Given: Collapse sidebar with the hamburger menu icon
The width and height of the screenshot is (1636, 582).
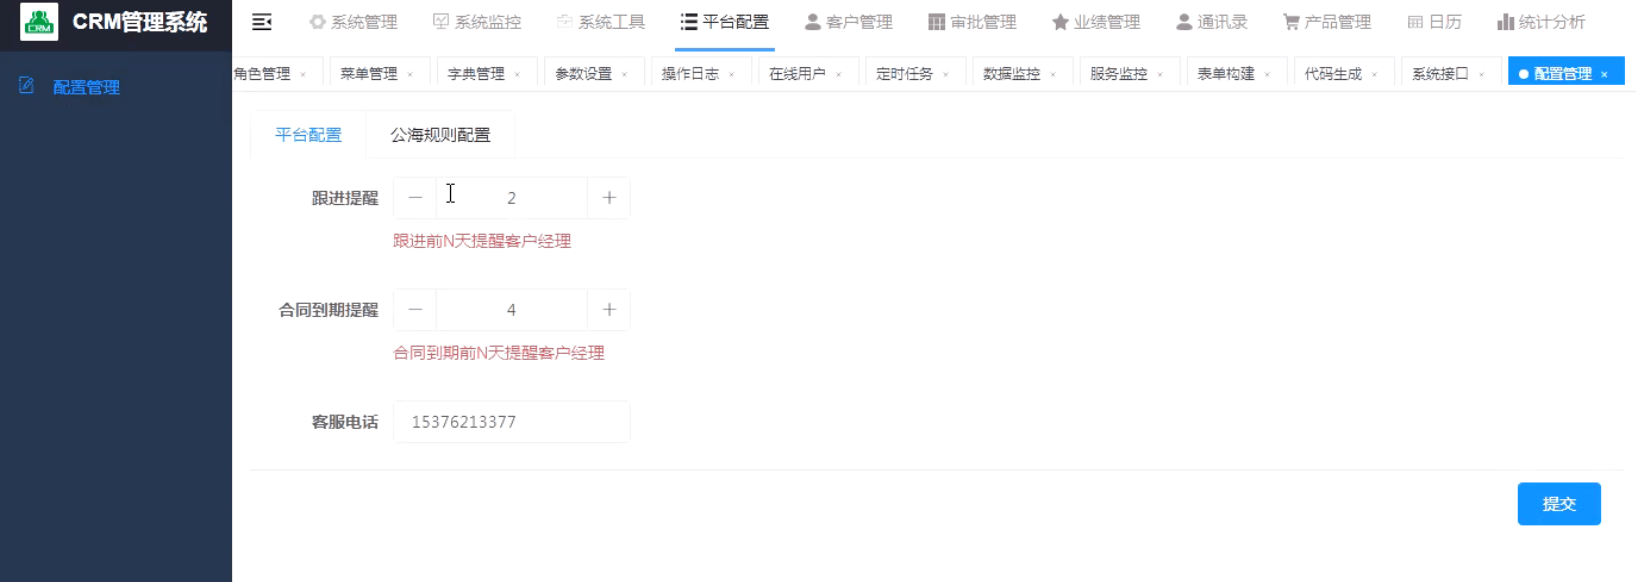Looking at the screenshot, I should 262,22.
